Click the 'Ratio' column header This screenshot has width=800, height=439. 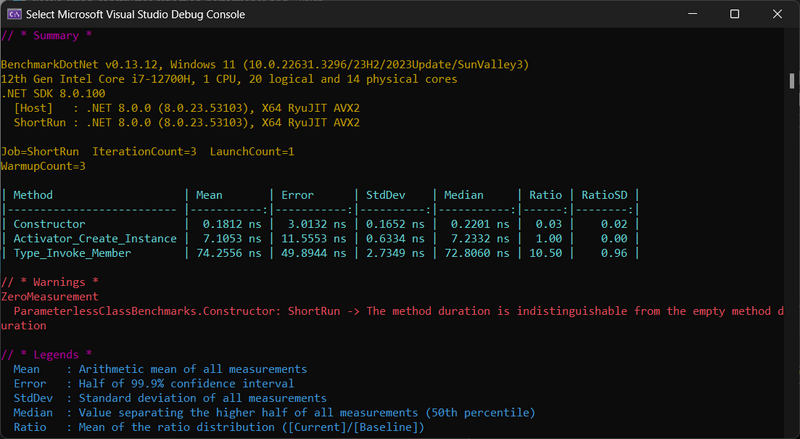coord(545,195)
